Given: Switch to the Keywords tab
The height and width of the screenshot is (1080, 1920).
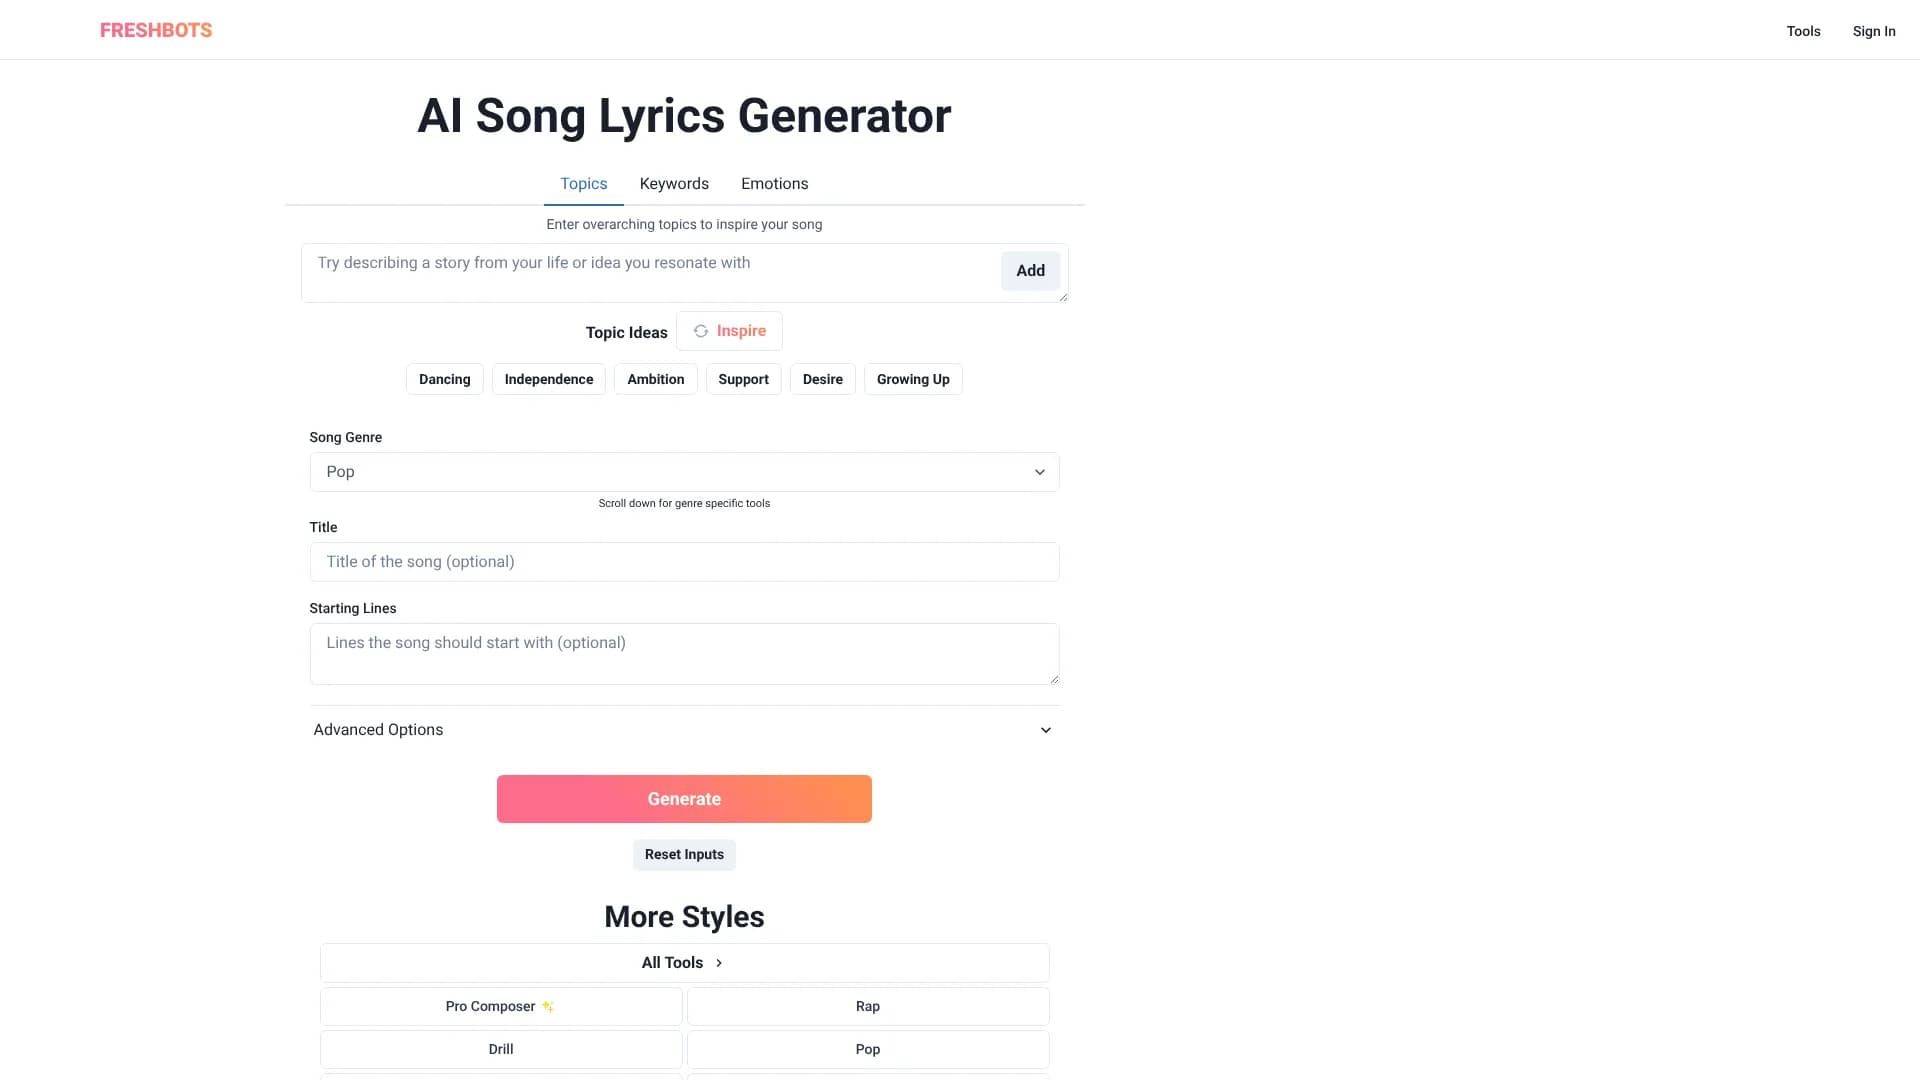Looking at the screenshot, I should 674,184.
